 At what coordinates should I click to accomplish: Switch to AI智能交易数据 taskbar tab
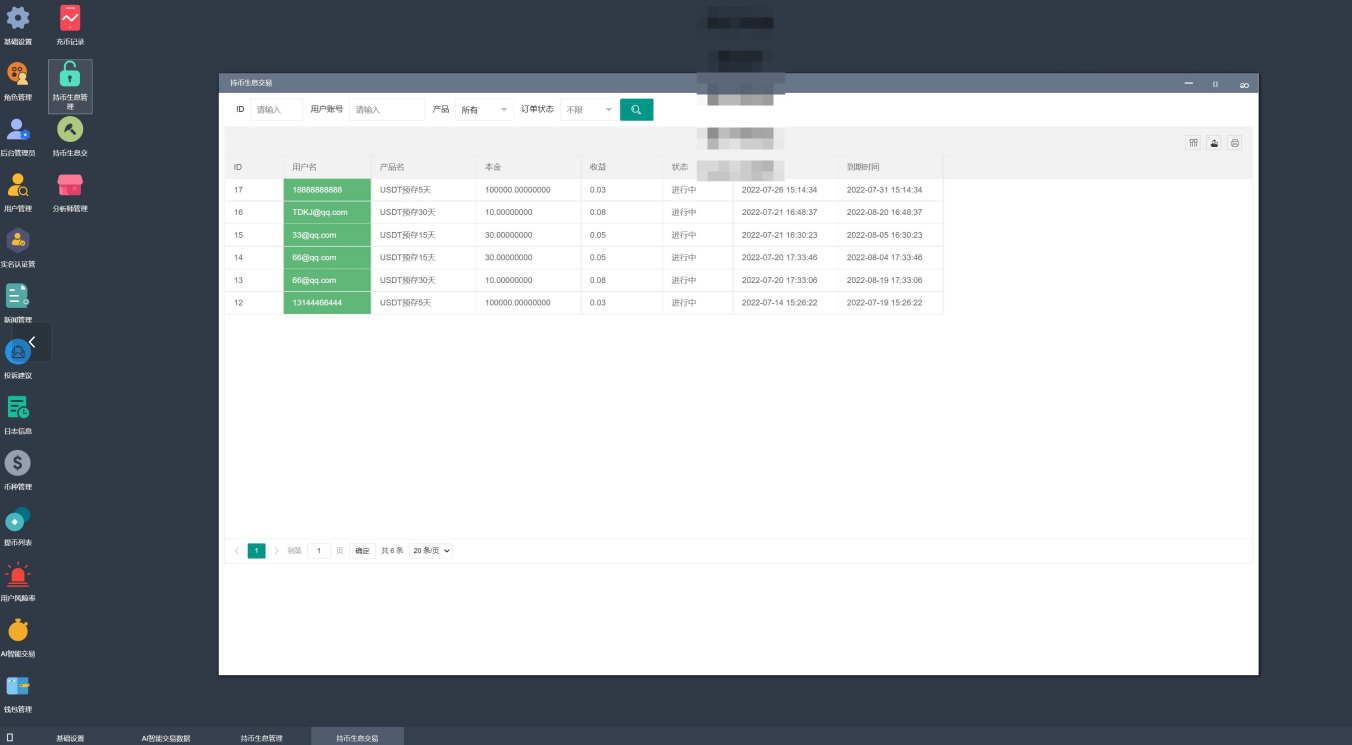(x=166, y=738)
